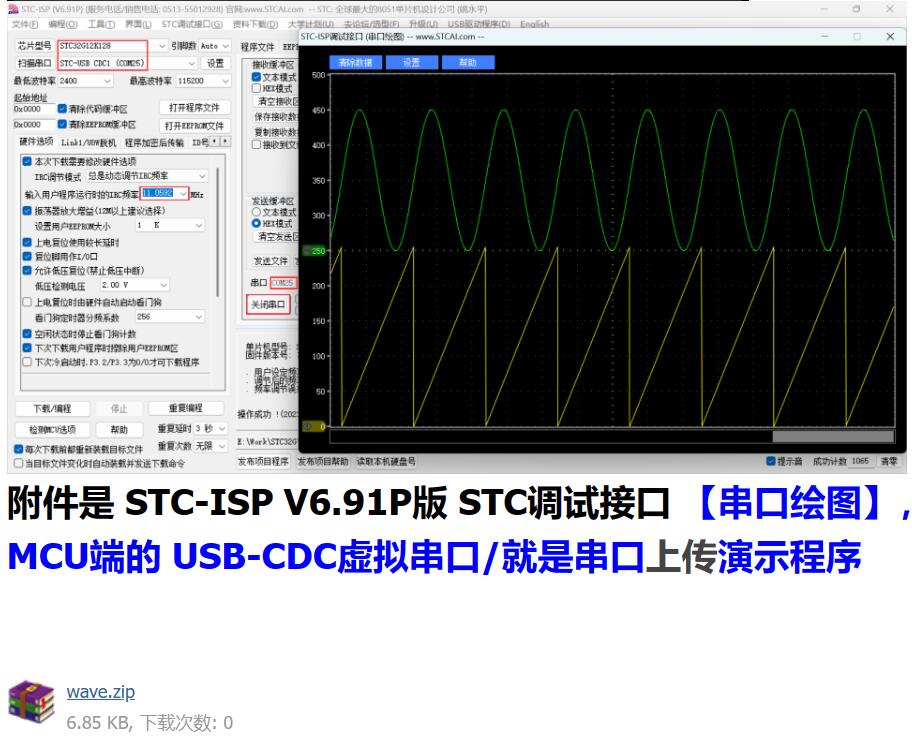Enable 上电复位时由硬件自动启动看门狗 checkbox
Image resolution: width=912 pixels, height=736 pixels.
point(27,302)
